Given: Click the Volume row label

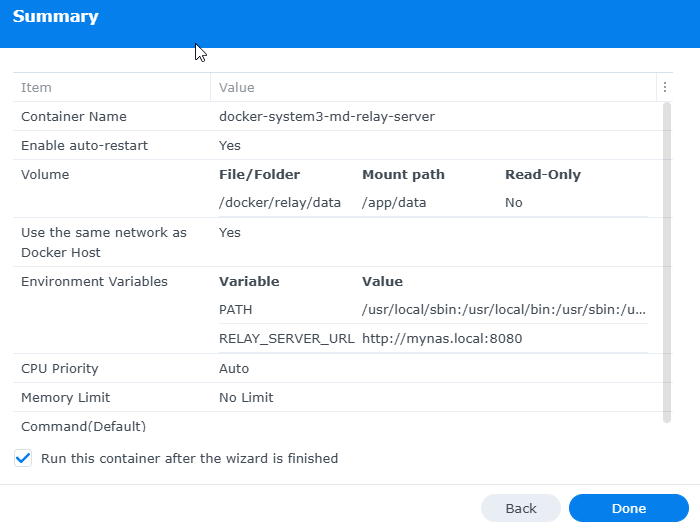Looking at the screenshot, I should [45, 175].
